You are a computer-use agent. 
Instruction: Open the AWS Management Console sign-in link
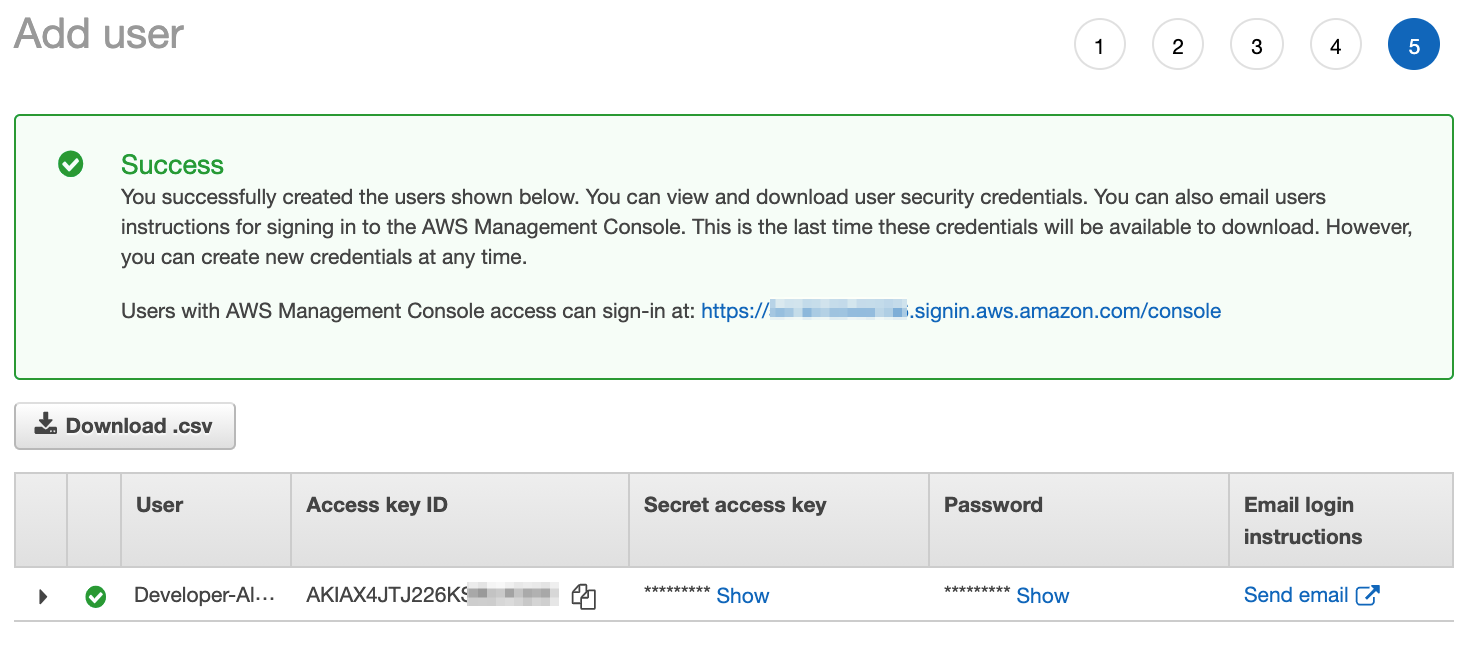960,310
